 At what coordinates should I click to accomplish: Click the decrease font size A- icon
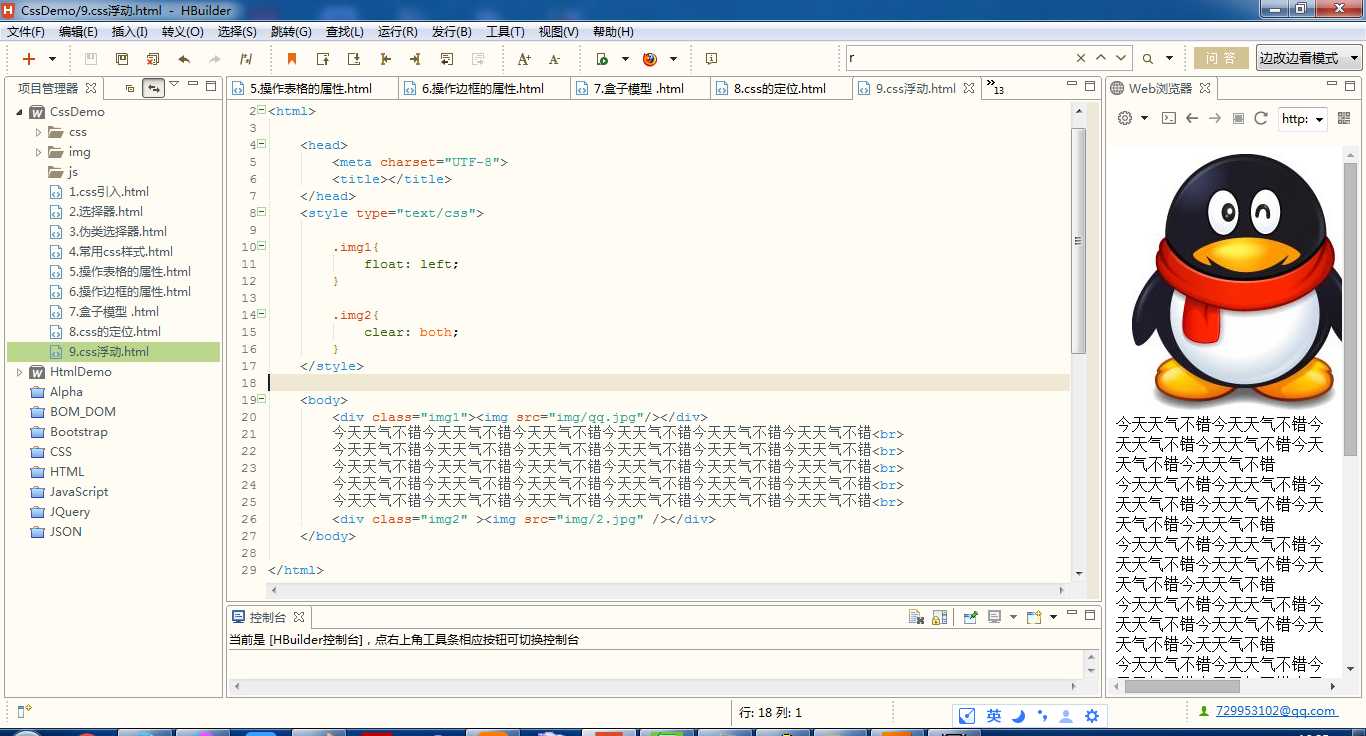[555, 59]
